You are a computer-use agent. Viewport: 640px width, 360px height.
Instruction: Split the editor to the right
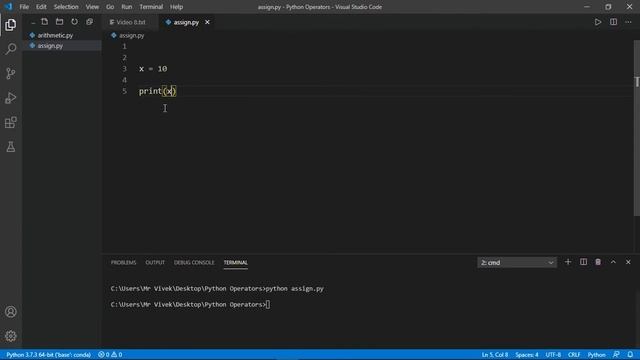click(613, 22)
